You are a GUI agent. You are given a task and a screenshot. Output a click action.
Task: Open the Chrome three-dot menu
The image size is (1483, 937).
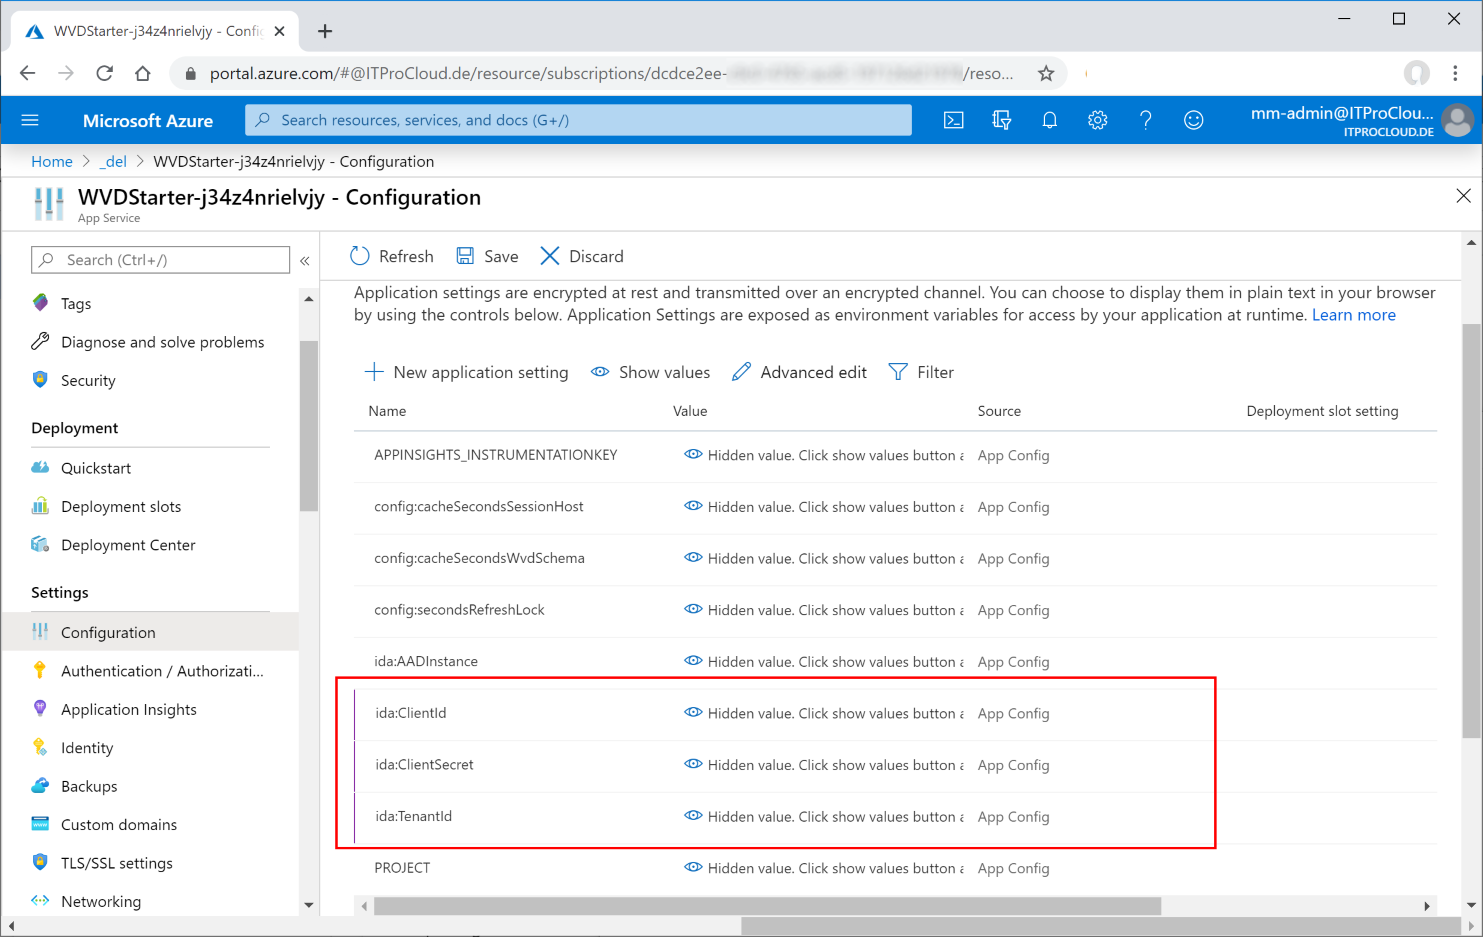tap(1455, 73)
